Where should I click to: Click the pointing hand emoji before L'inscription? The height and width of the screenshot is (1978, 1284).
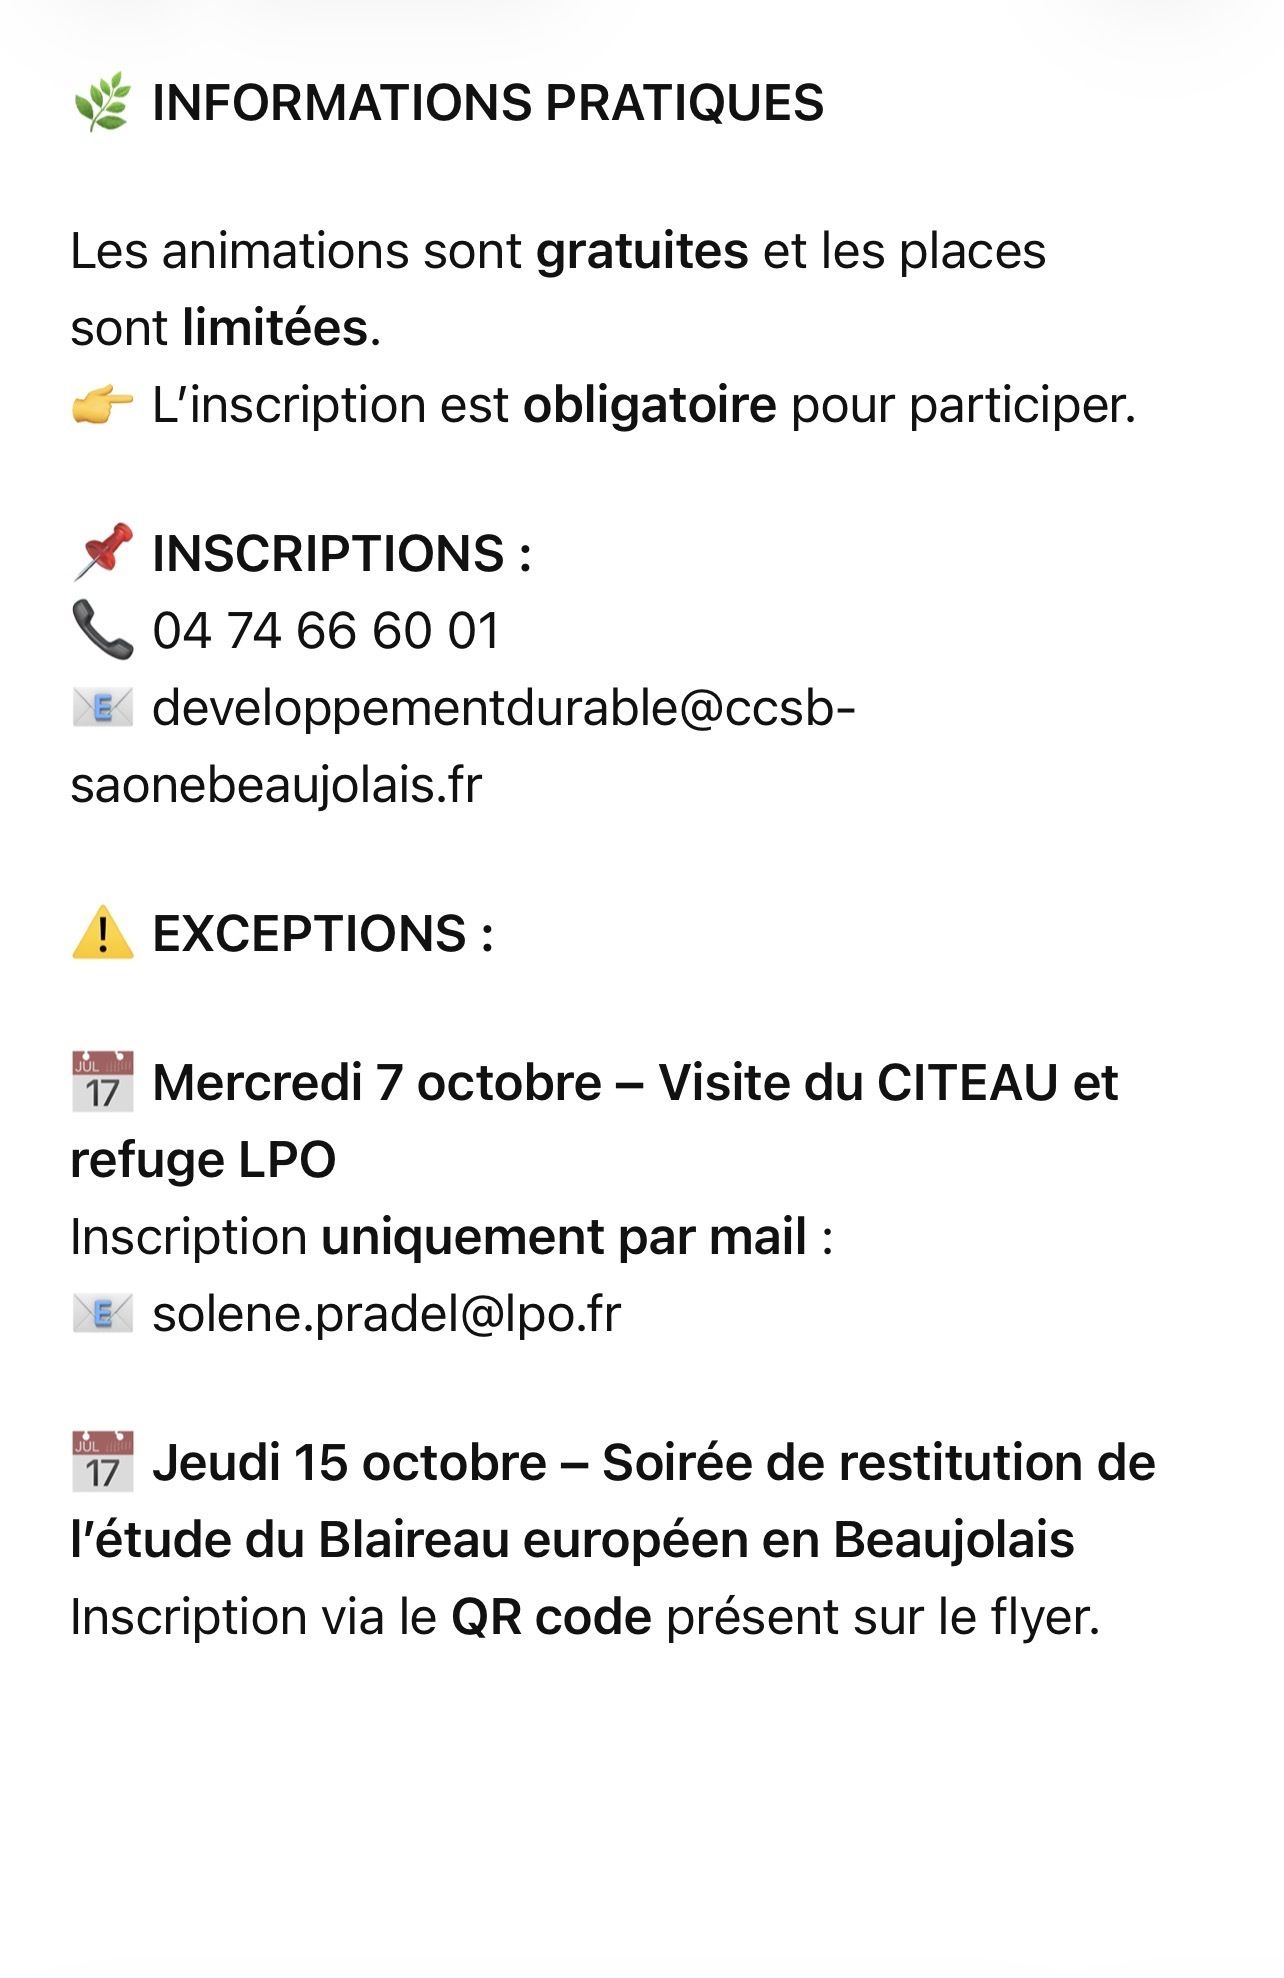tap(102, 406)
